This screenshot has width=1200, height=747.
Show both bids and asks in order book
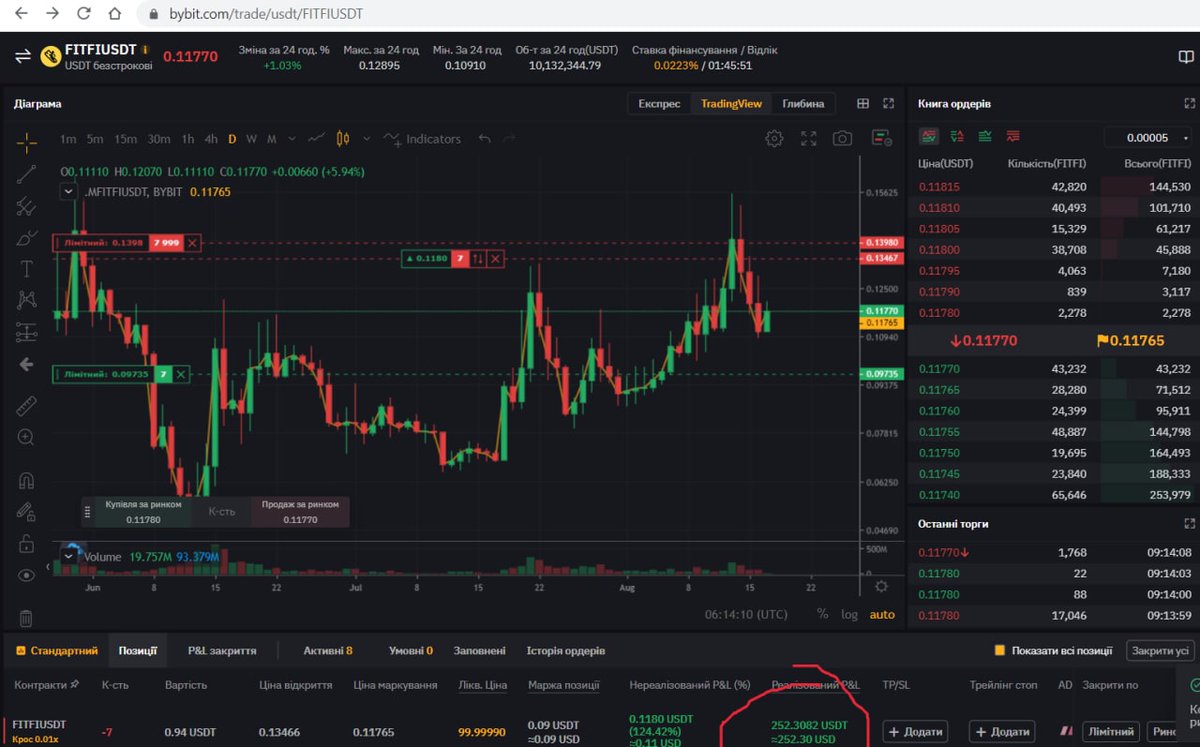click(x=929, y=136)
